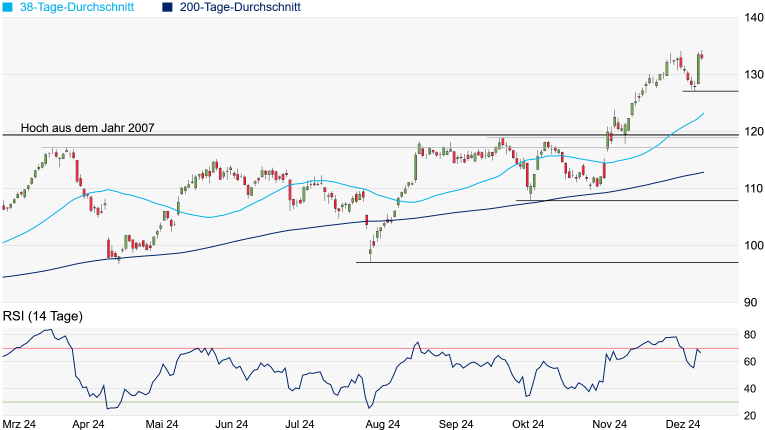Select the 110 price axis label
765x430 pixels.
coord(752,189)
